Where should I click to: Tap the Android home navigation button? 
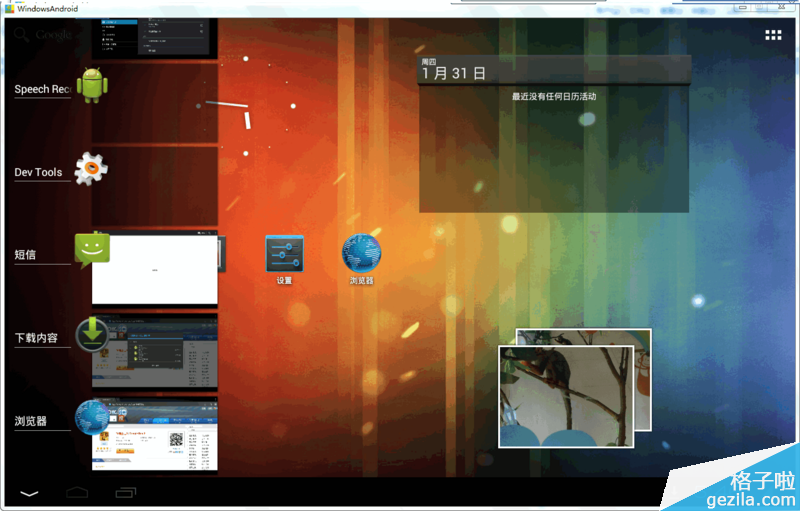(77, 492)
